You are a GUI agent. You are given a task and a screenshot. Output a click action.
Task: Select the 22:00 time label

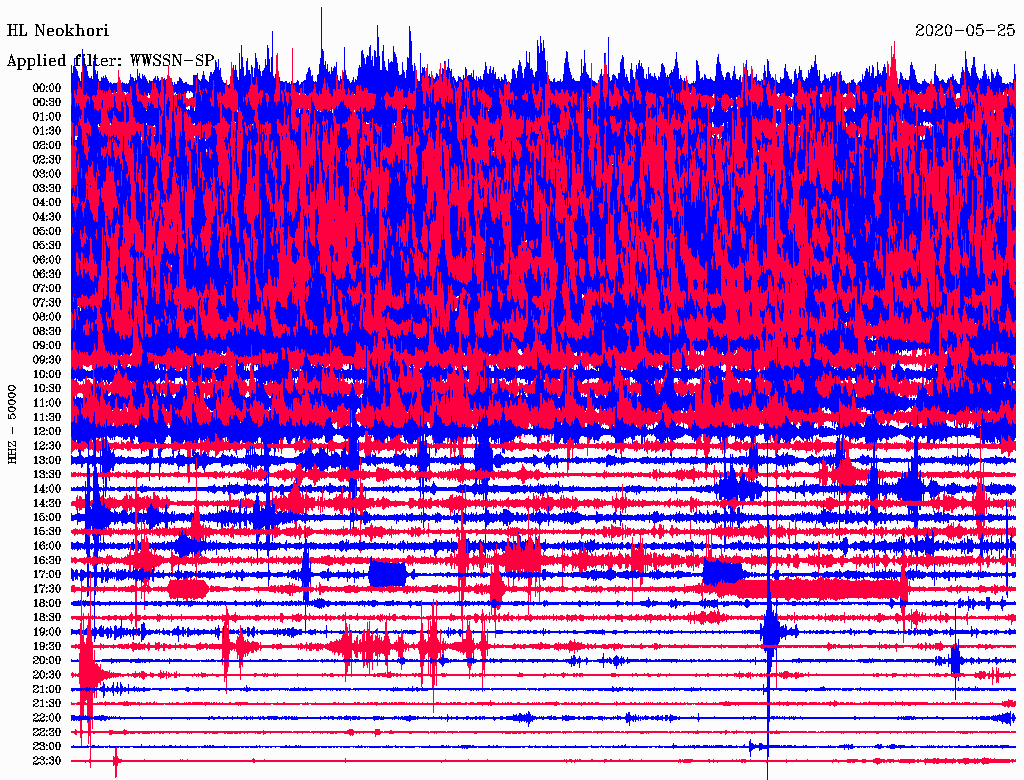[x=47, y=717]
